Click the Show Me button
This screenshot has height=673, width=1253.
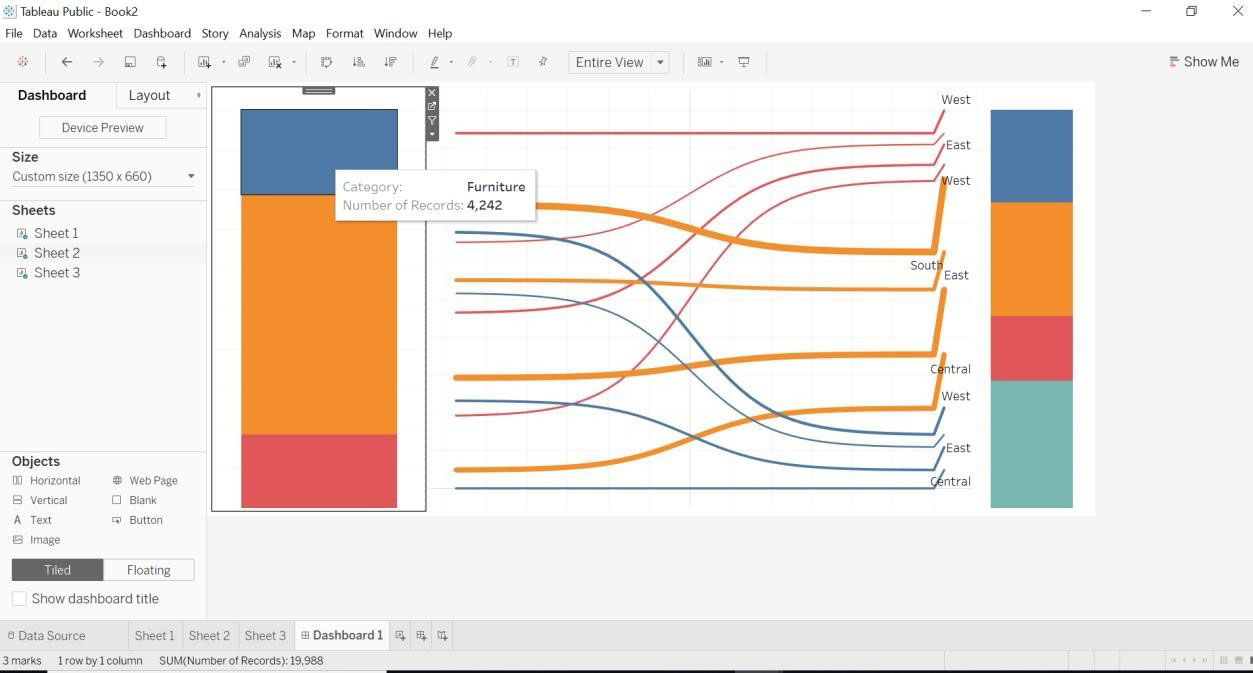(1204, 62)
